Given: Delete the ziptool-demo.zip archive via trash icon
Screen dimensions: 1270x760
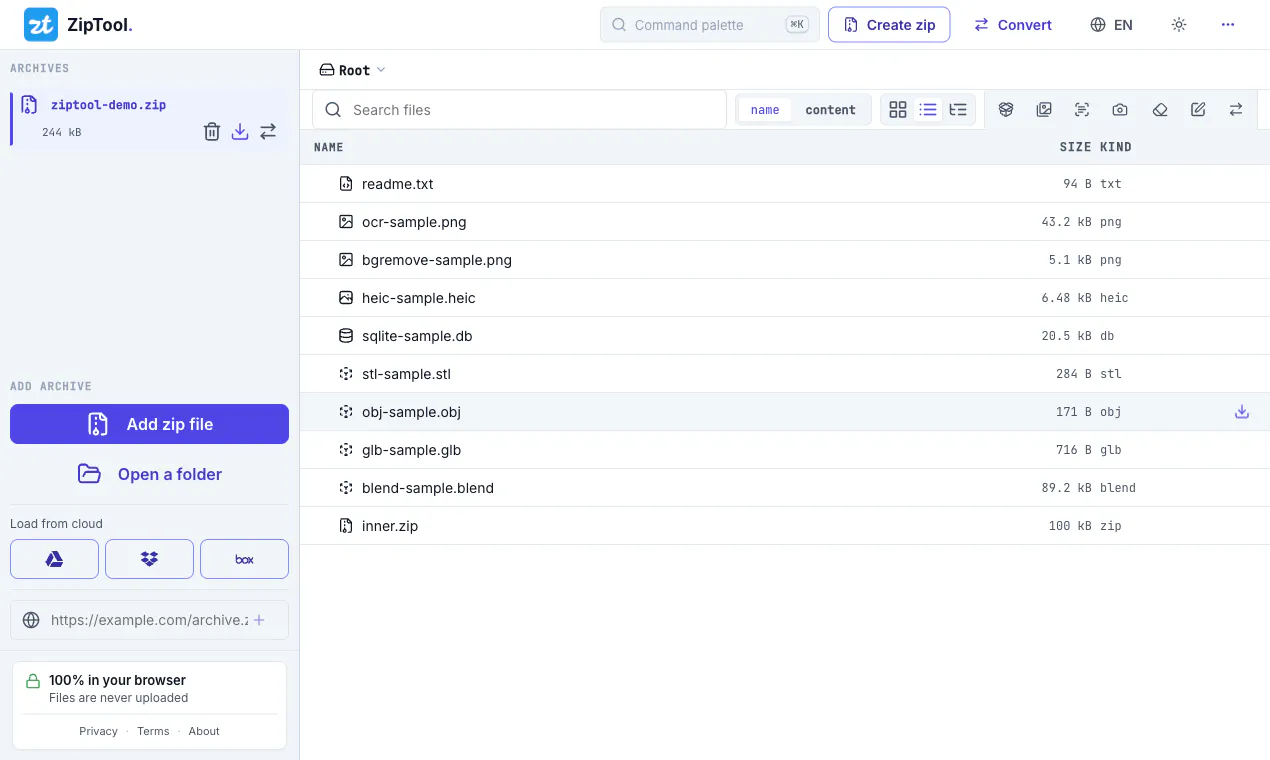Looking at the screenshot, I should pos(212,131).
